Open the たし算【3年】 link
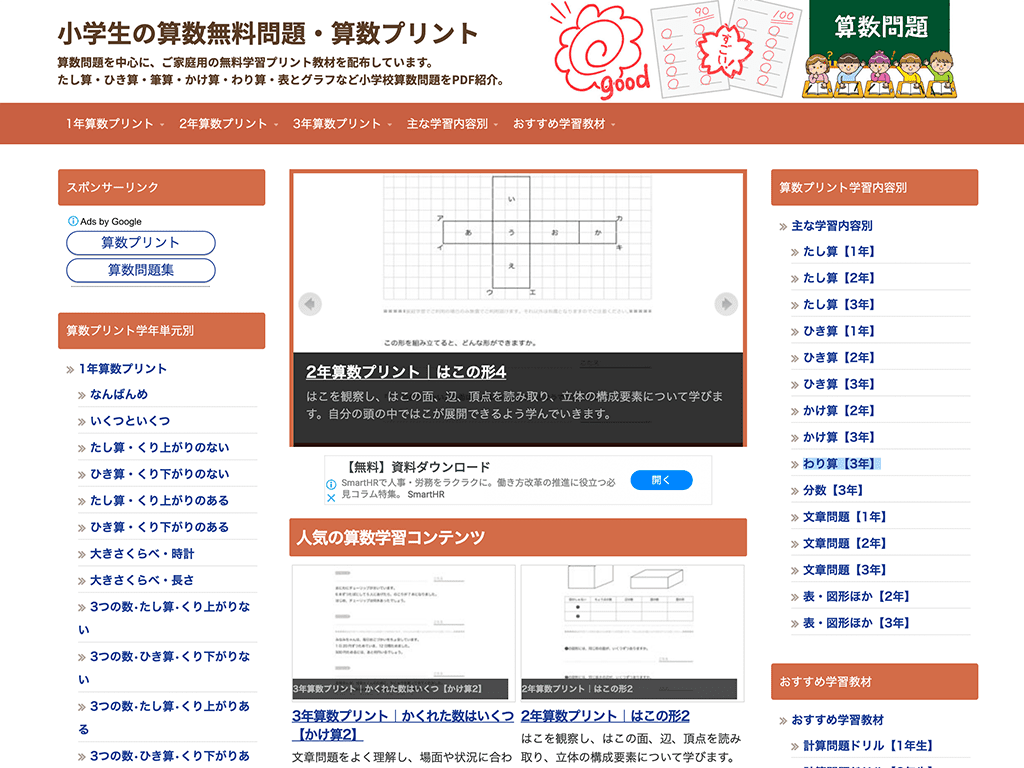The height and width of the screenshot is (768, 1024). click(x=839, y=305)
